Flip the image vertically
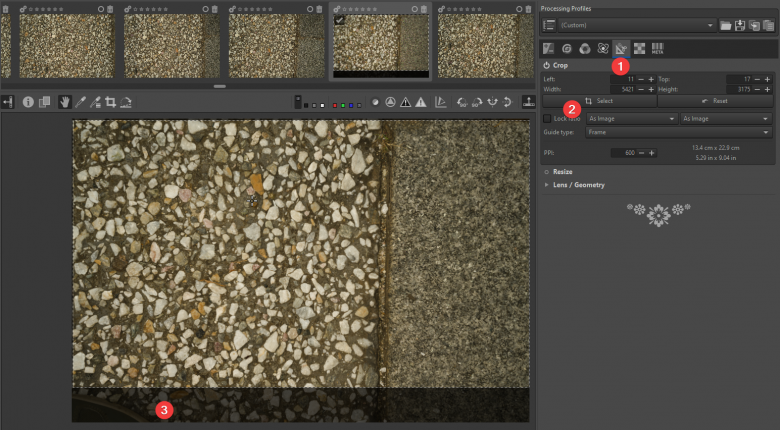 507,102
